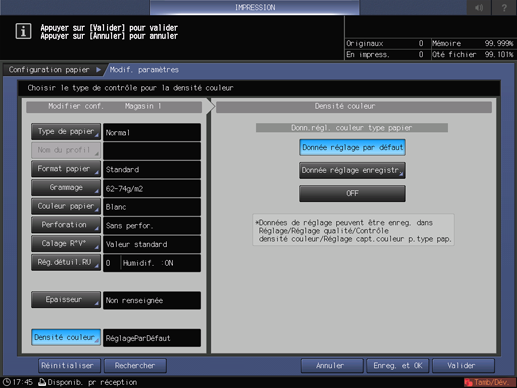Image resolution: width=517 pixels, height=388 pixels.
Task: Open the Type de papier setting
Action: (x=66, y=132)
